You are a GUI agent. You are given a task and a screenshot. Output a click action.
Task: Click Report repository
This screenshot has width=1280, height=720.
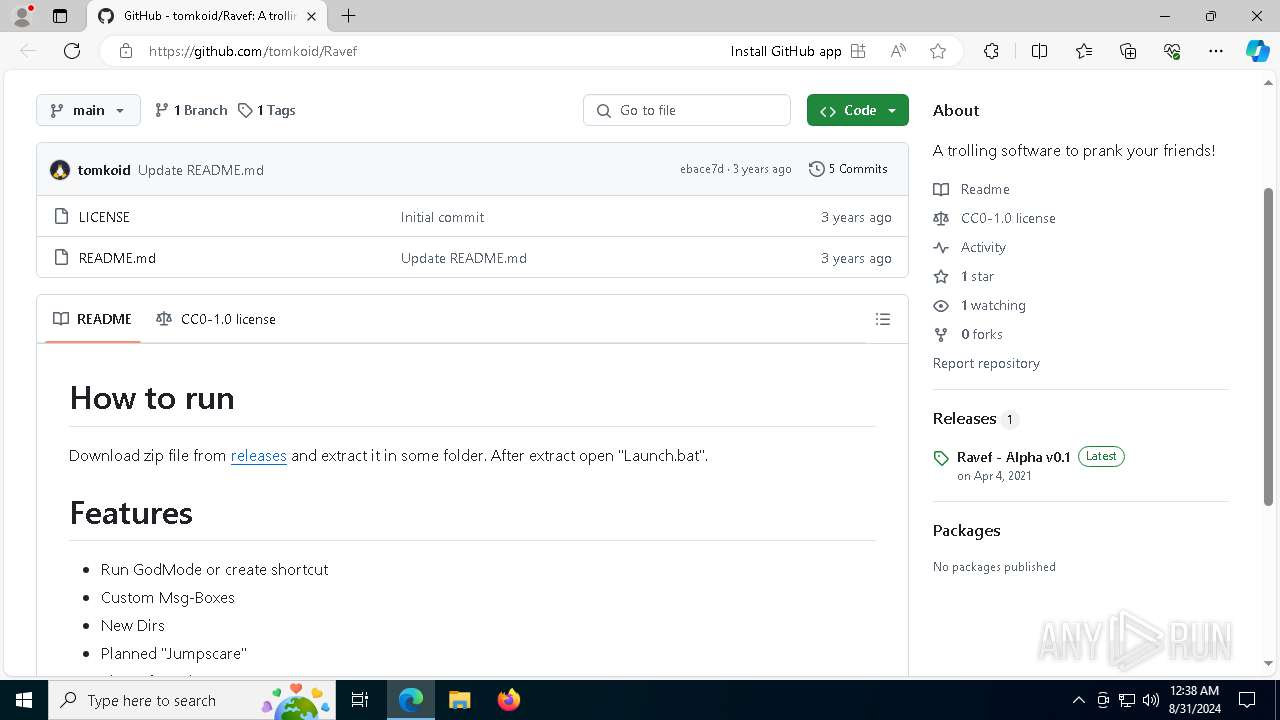pos(986,363)
